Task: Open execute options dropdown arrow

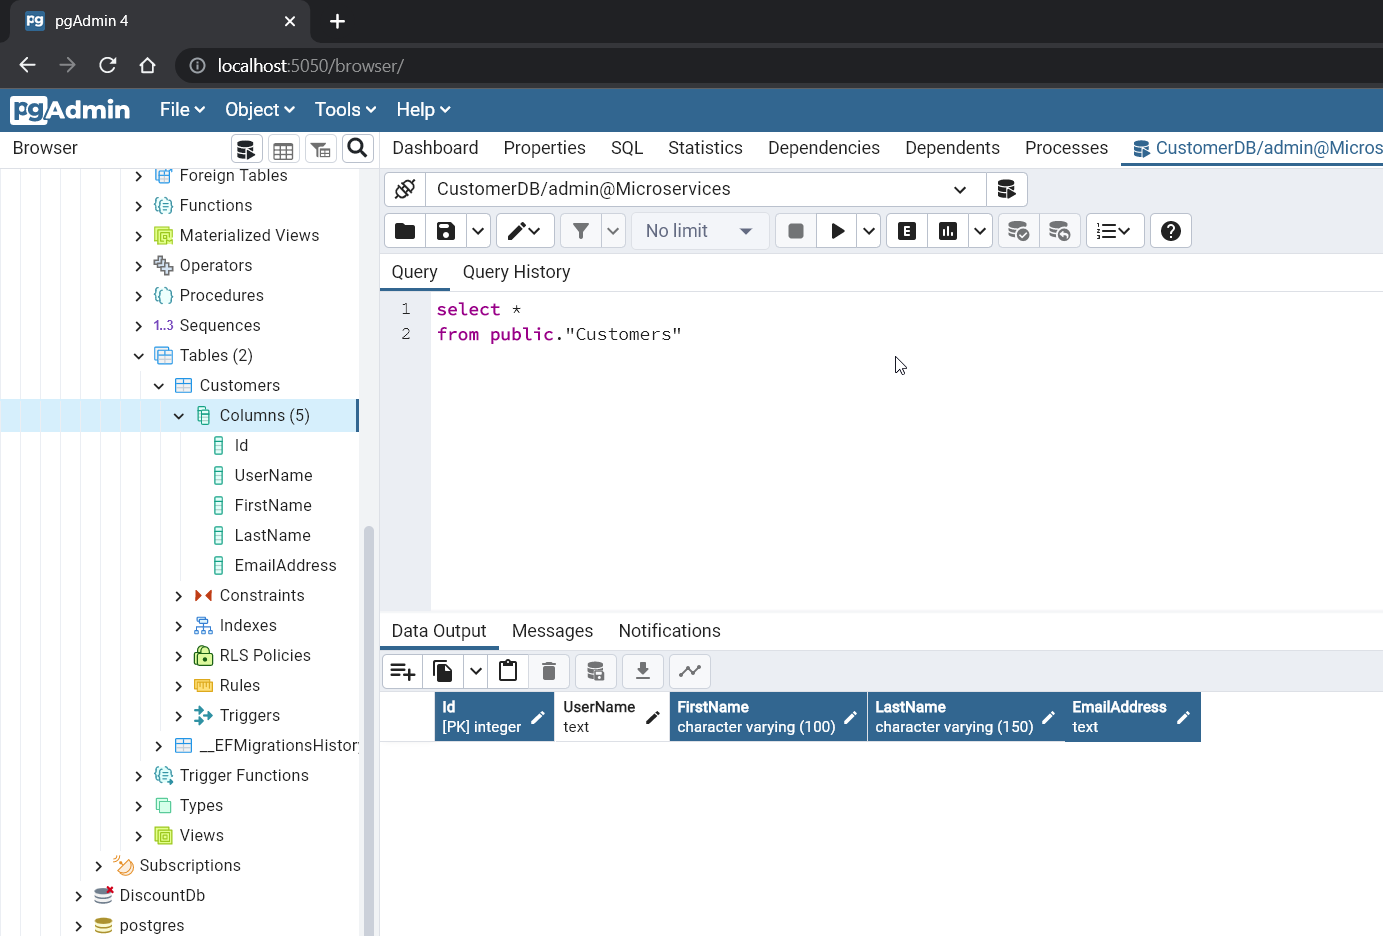Action: (x=869, y=231)
